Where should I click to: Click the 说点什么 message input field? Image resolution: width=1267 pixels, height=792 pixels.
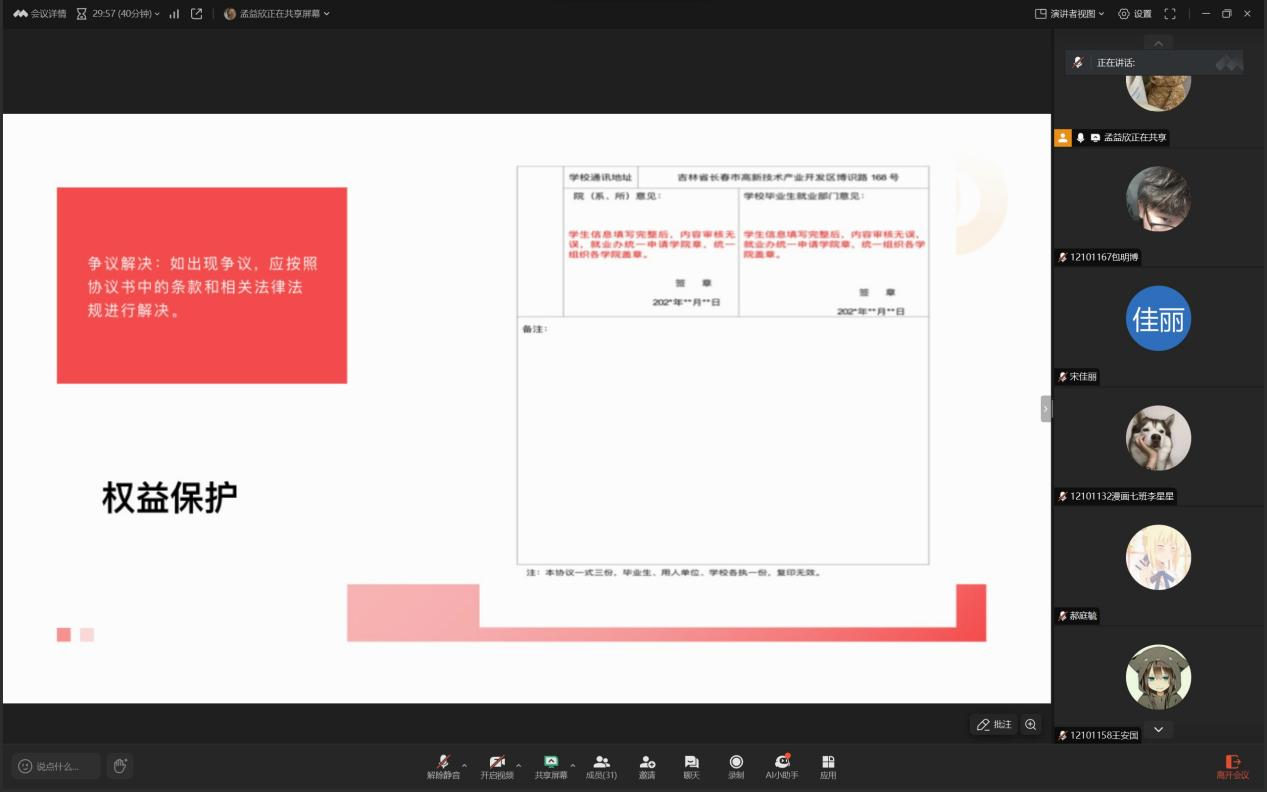pos(57,766)
